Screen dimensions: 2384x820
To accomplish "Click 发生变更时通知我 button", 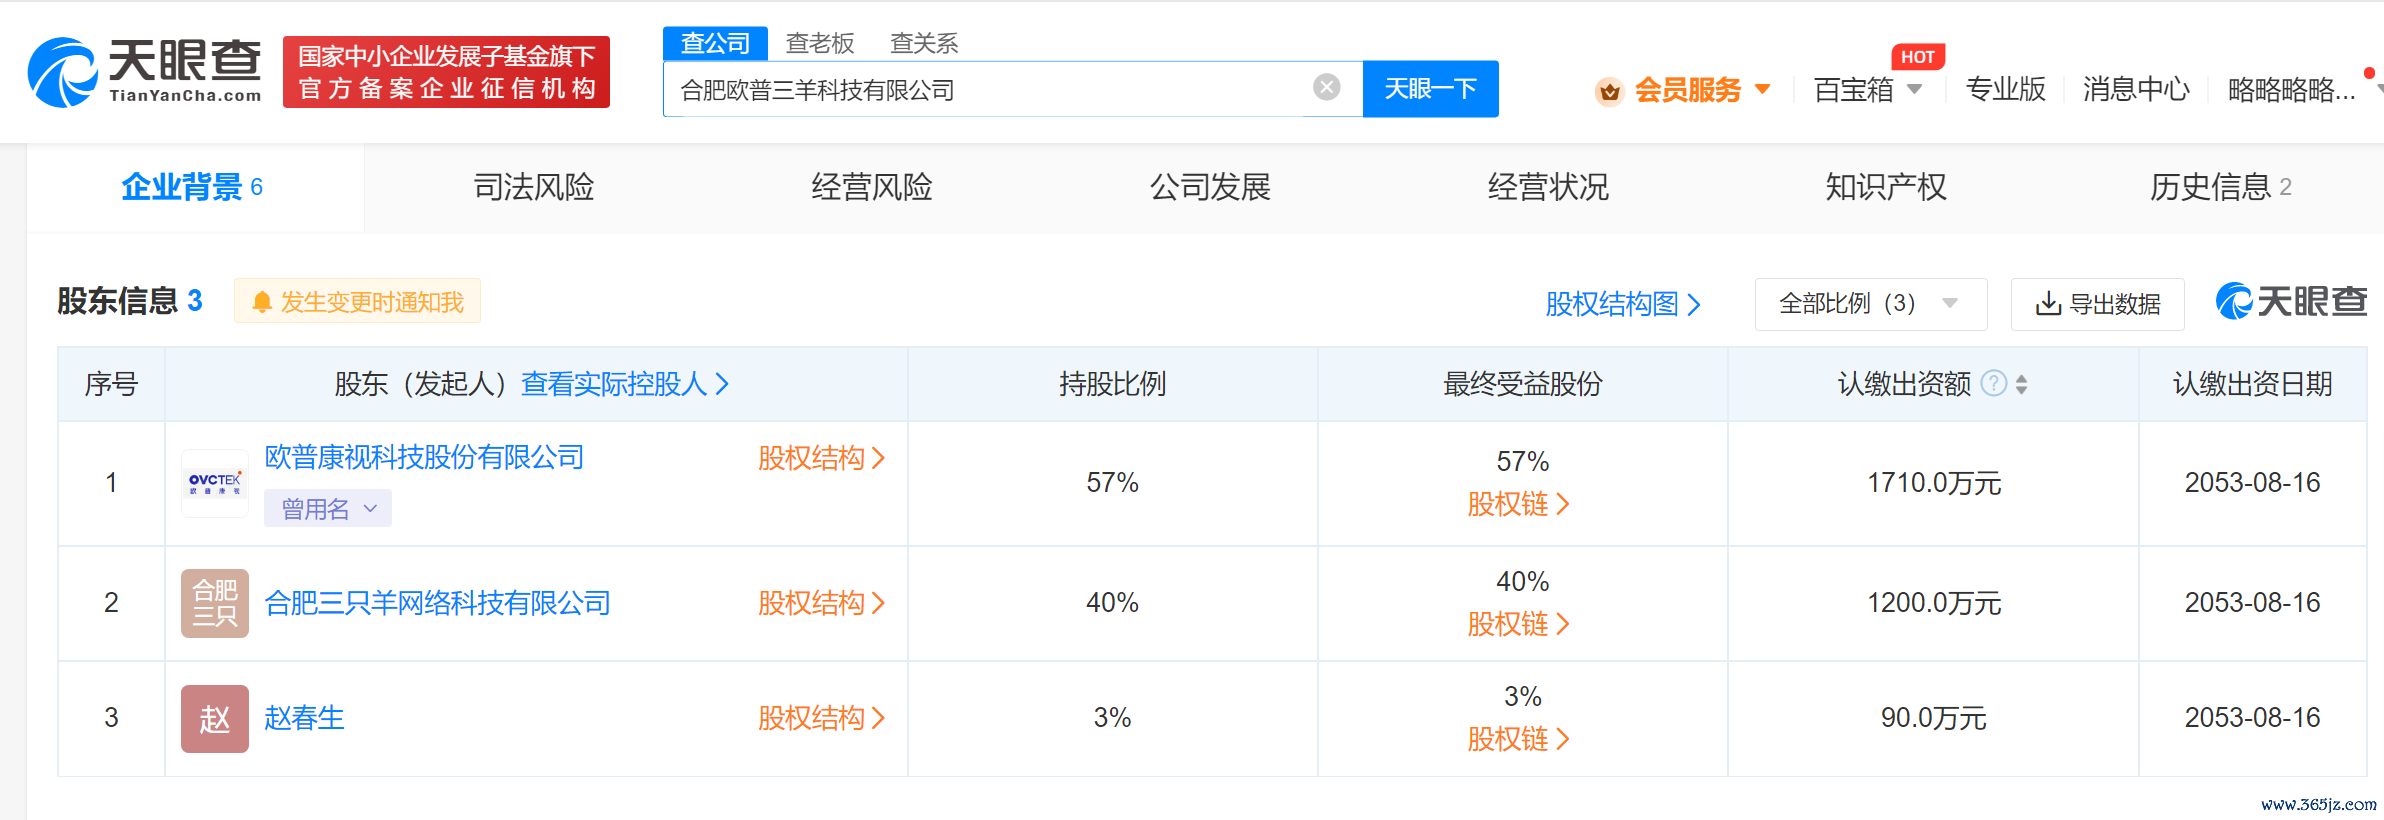I will [x=357, y=302].
